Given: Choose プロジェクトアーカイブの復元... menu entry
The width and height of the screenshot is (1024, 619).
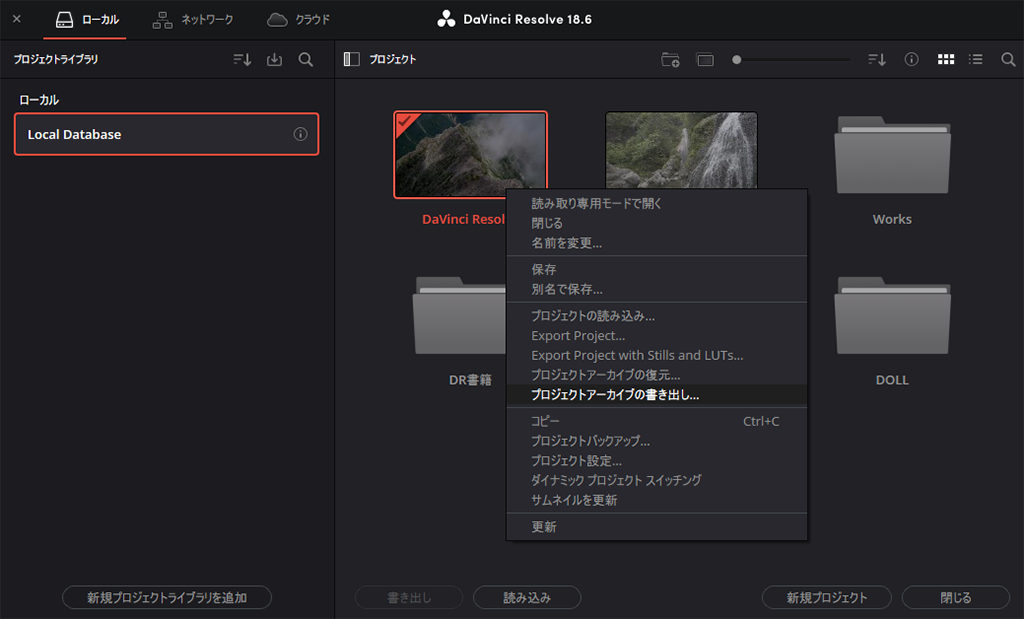Looking at the screenshot, I should tap(657, 375).
